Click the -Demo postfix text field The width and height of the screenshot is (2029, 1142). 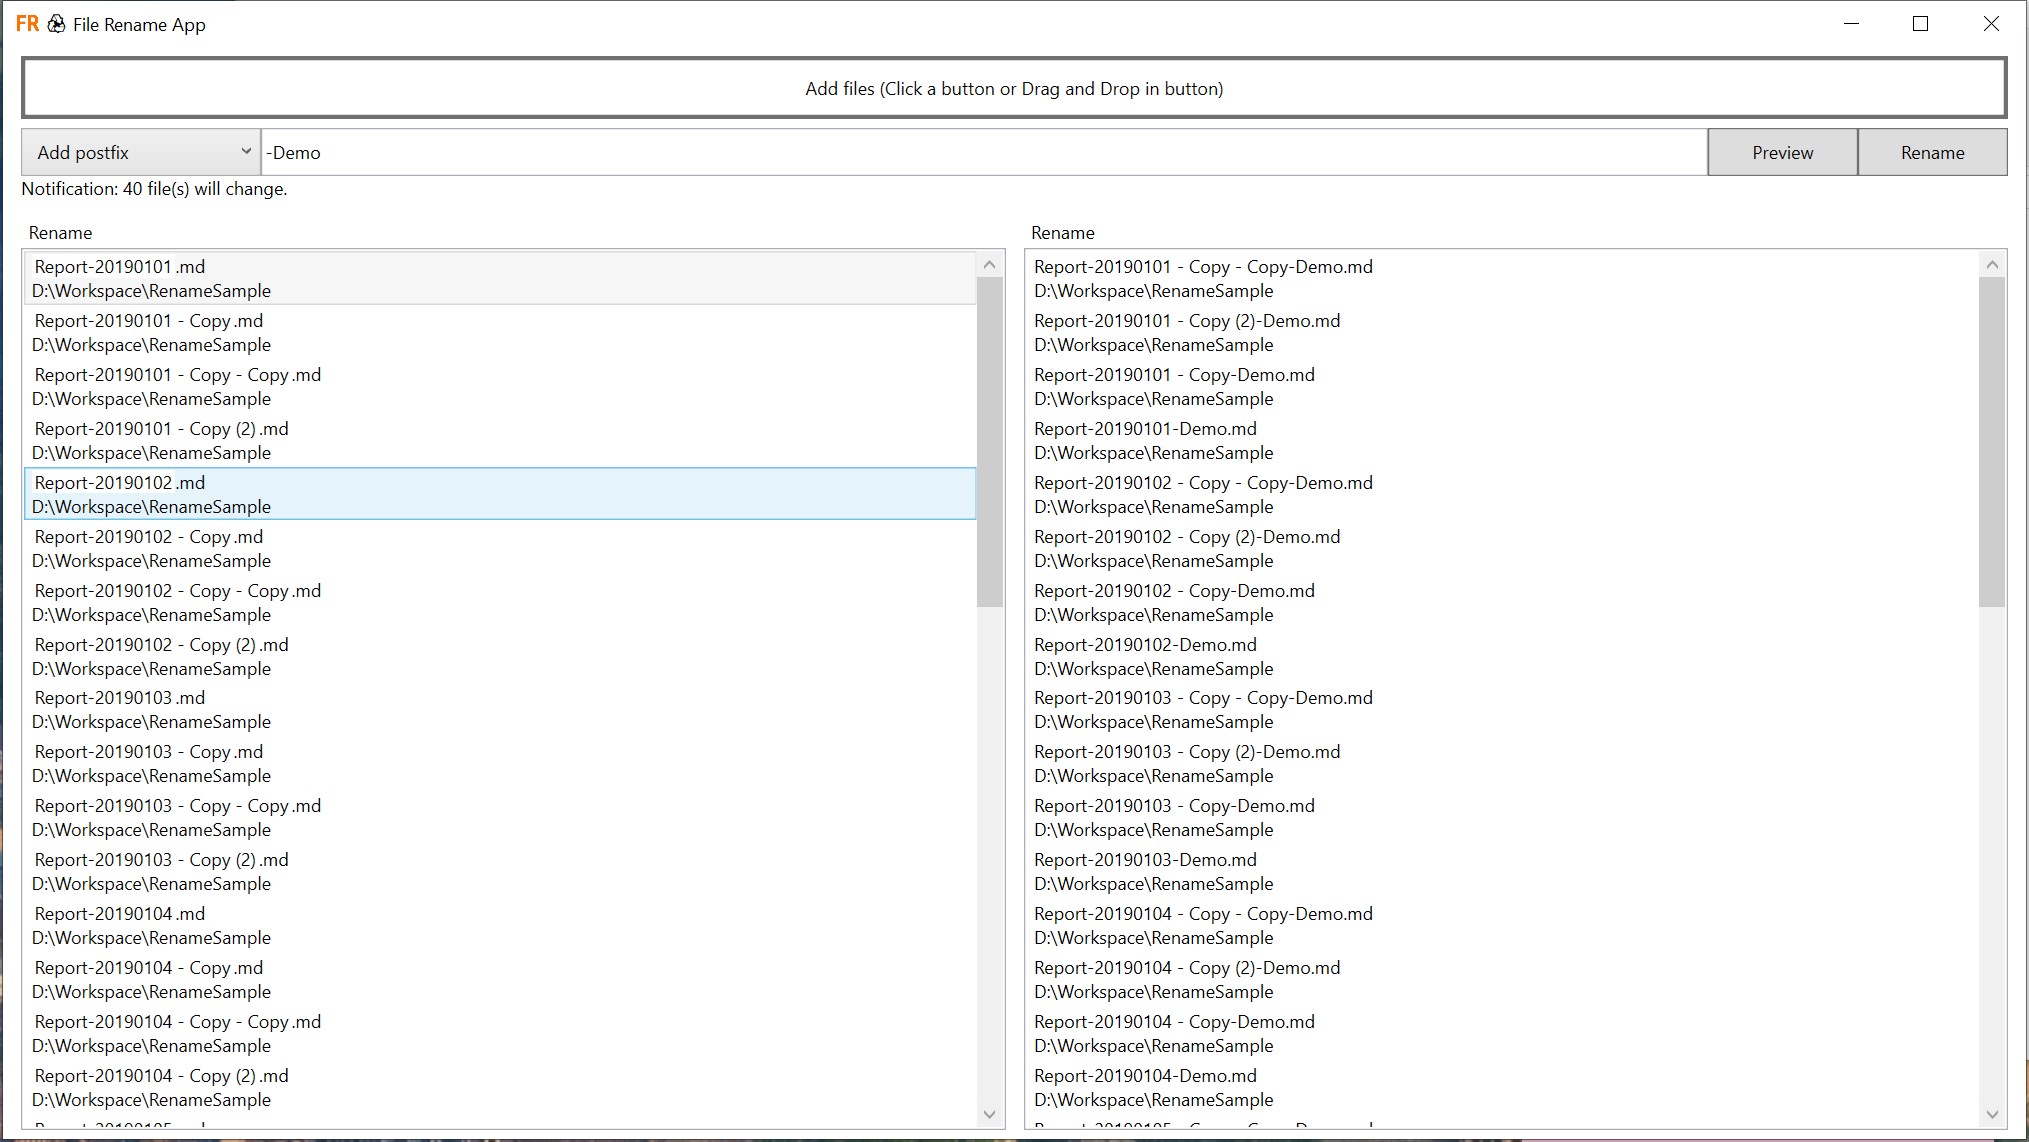tap(983, 153)
